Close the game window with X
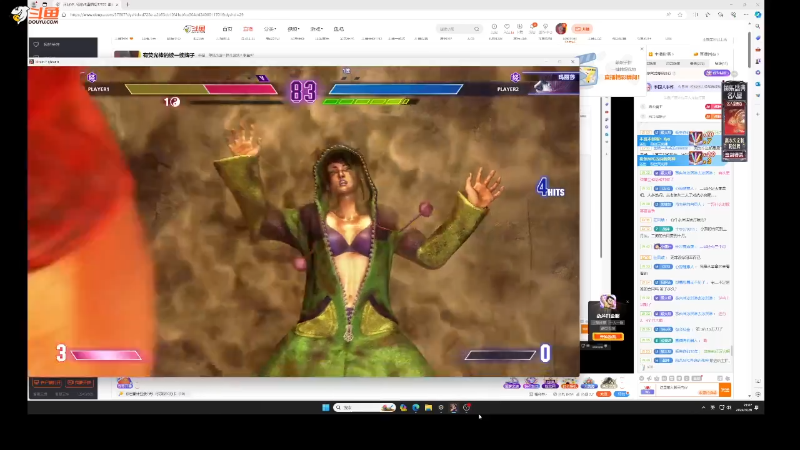Viewport: 800px width, 450px height. click(572, 62)
